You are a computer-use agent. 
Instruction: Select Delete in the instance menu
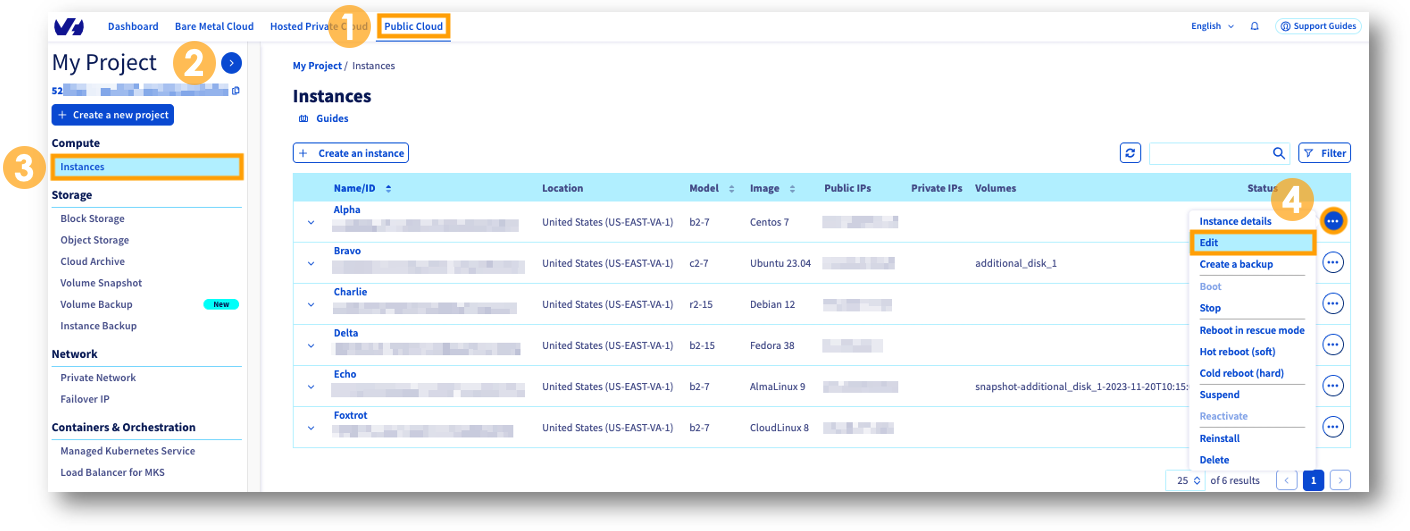tap(1214, 460)
